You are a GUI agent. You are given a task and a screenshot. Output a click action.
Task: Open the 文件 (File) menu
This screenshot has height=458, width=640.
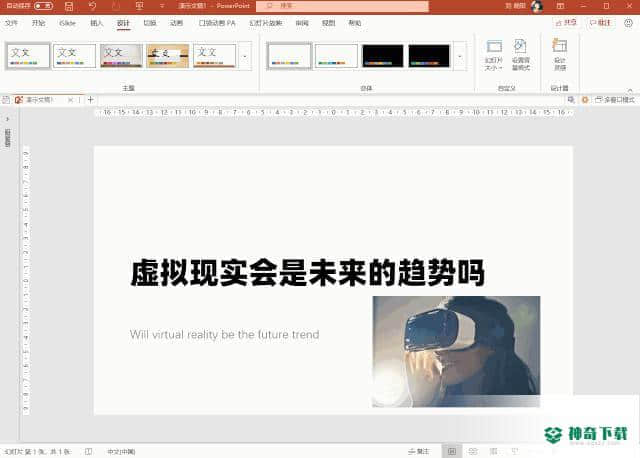point(11,23)
